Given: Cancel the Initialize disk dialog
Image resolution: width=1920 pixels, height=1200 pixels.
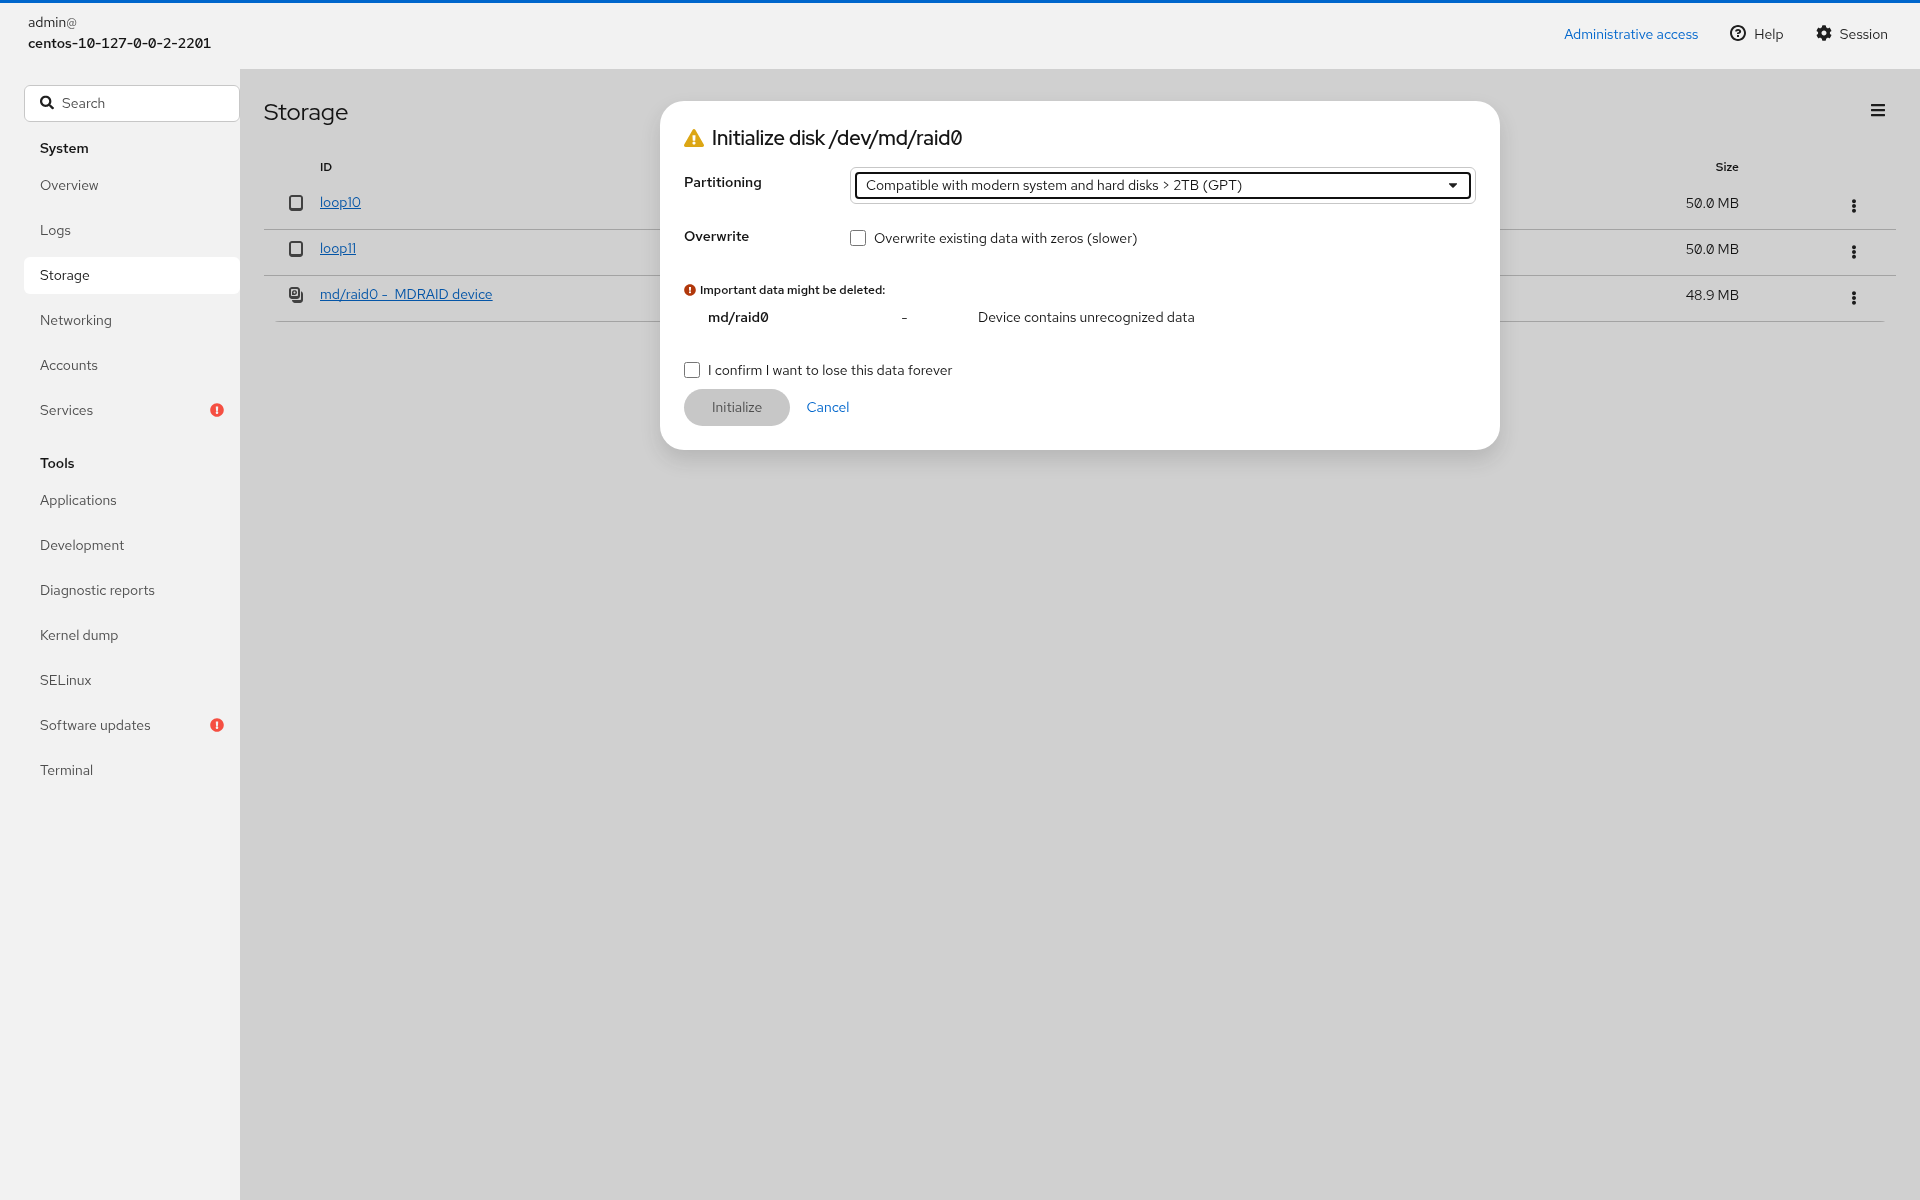Looking at the screenshot, I should coord(827,407).
